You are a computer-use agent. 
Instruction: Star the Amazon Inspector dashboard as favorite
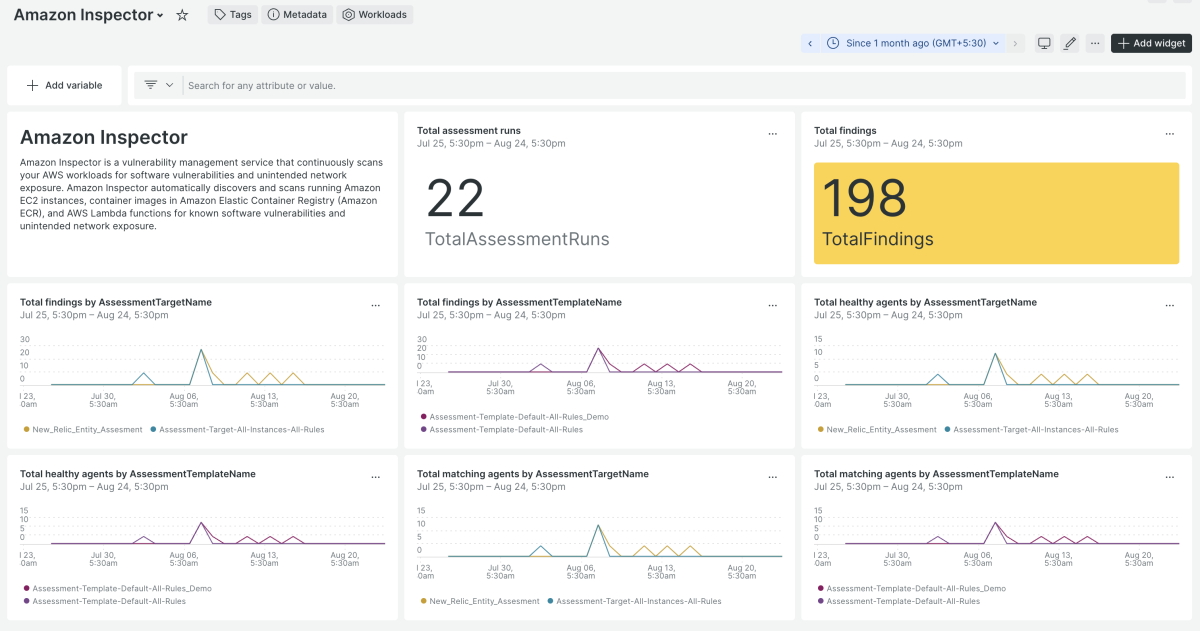coord(182,15)
